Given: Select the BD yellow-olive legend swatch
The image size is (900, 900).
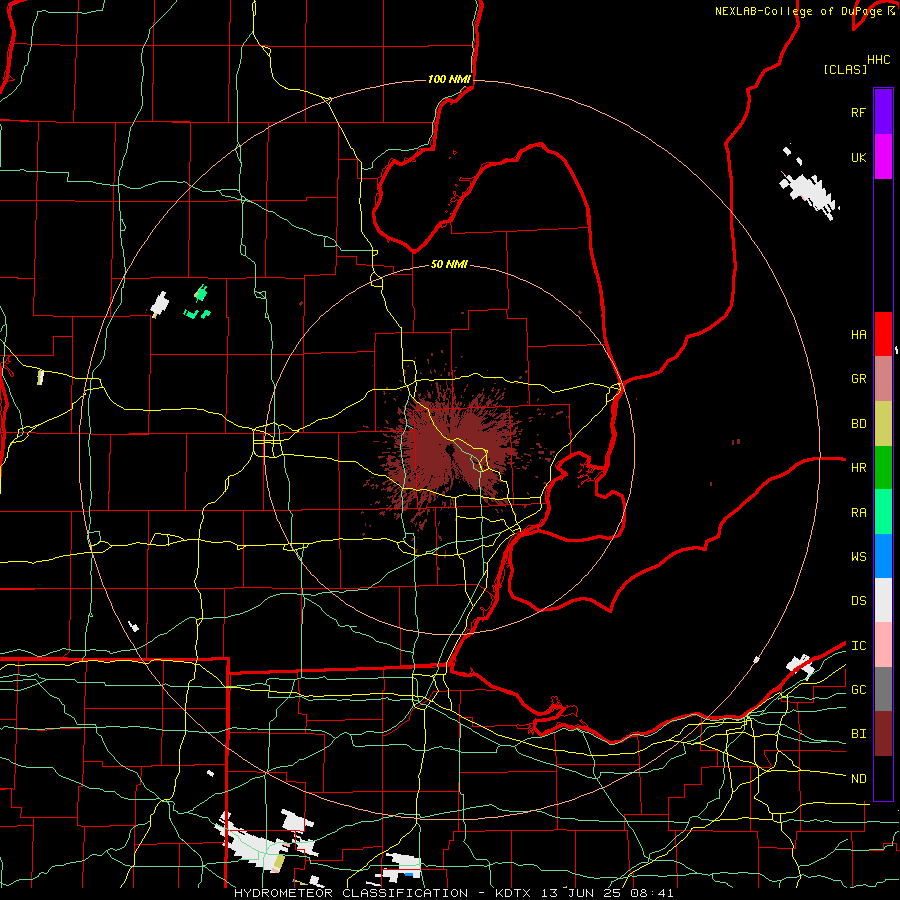Looking at the screenshot, I should 883,424.
